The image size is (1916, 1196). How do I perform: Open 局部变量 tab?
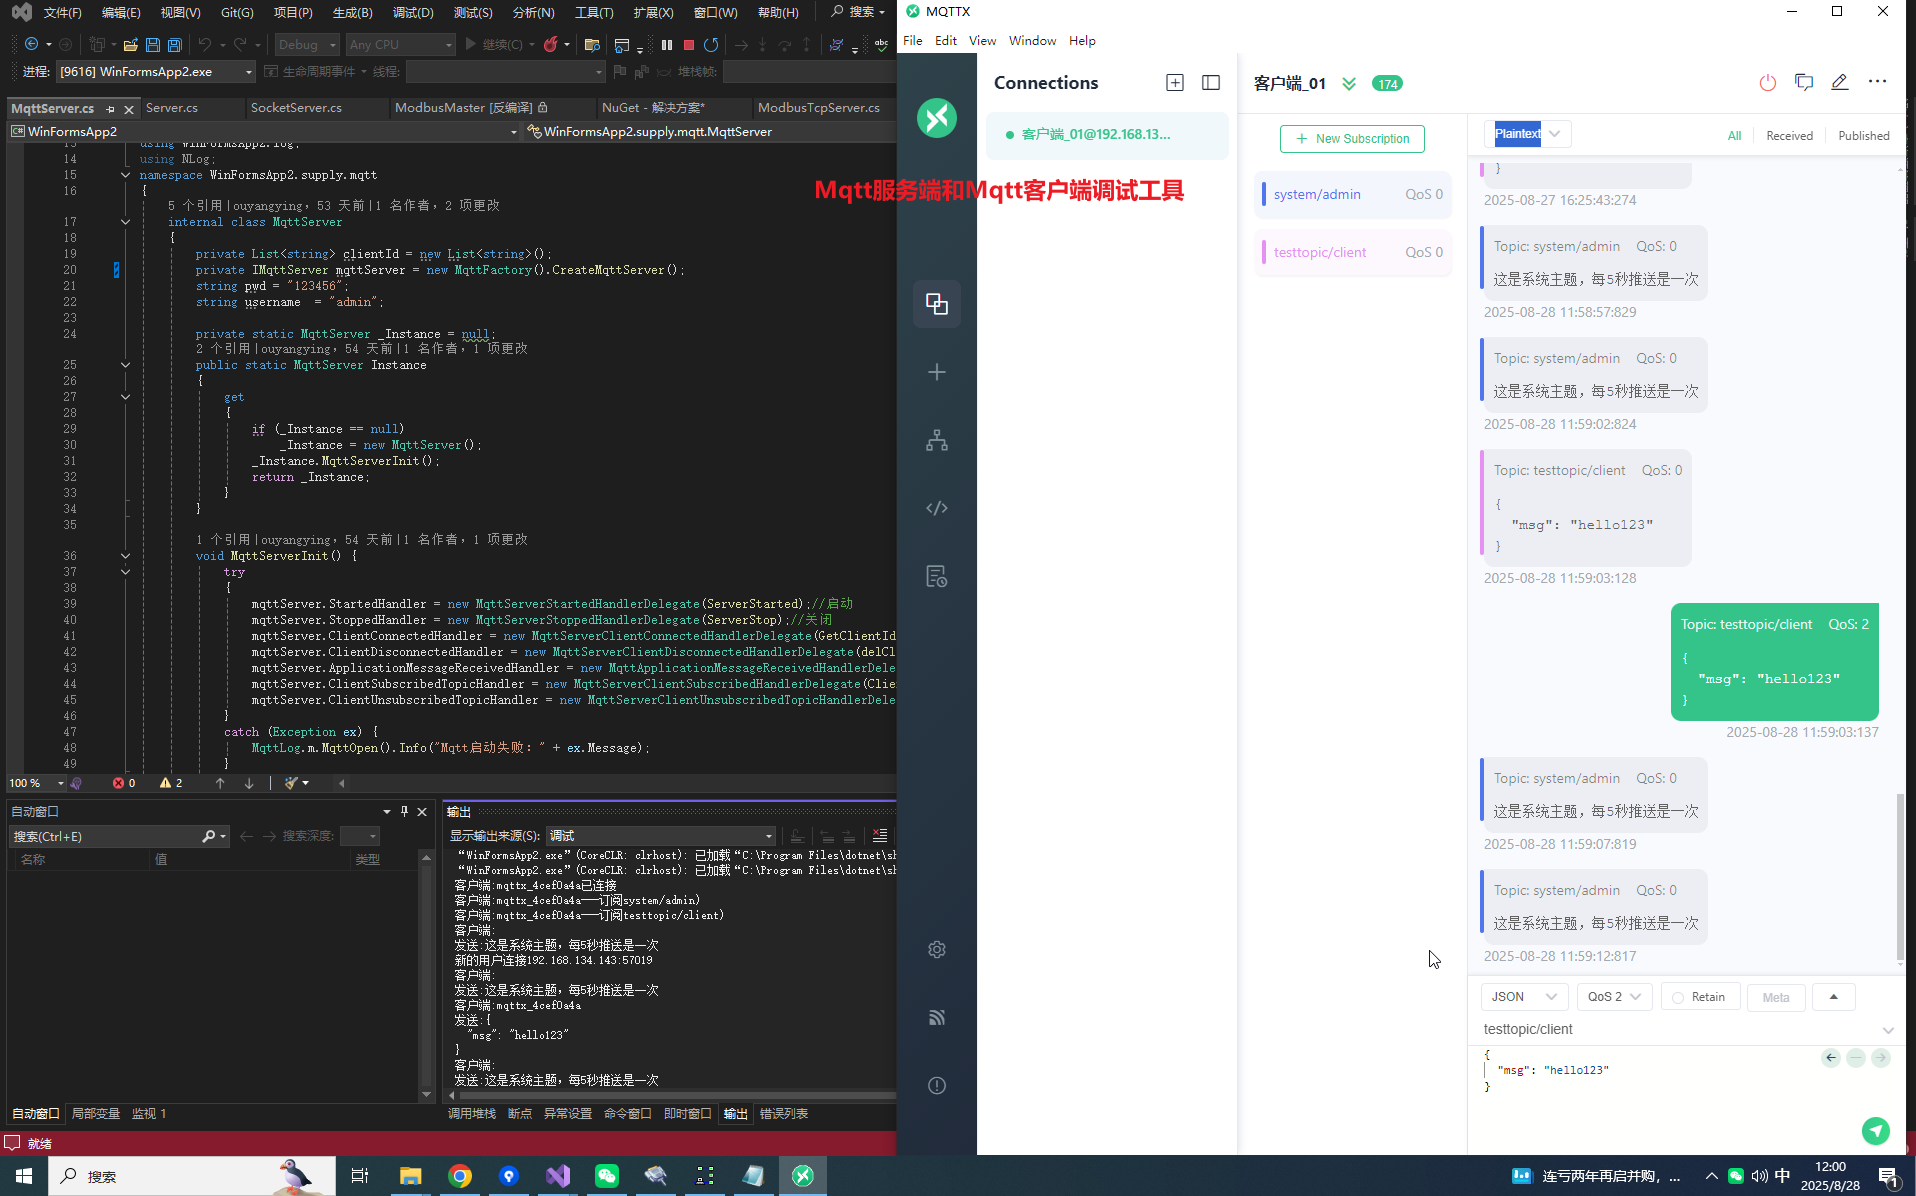[96, 1114]
